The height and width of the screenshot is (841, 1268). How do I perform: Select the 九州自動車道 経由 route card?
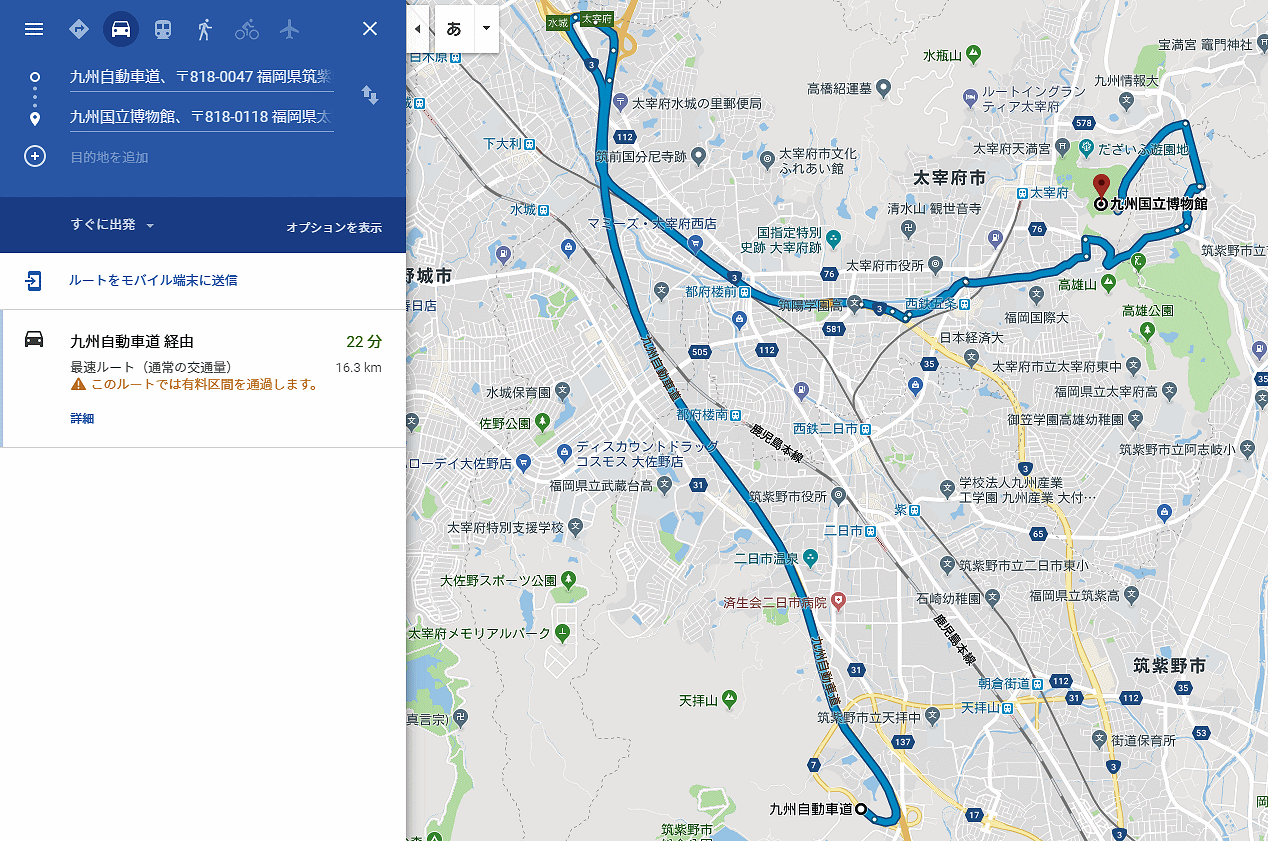[x=203, y=378]
